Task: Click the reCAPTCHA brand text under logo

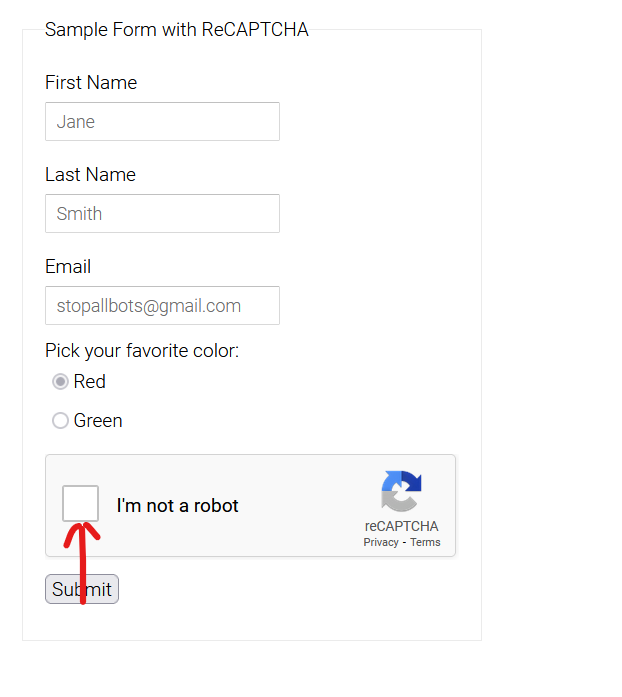Action: click(x=401, y=526)
